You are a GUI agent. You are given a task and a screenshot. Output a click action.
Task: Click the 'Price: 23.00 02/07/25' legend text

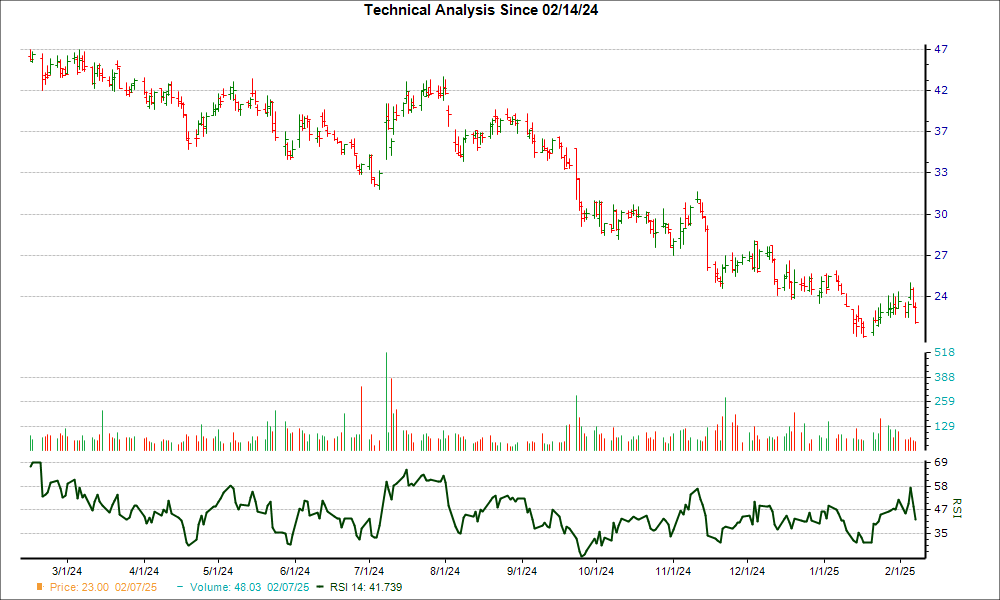(x=103, y=587)
